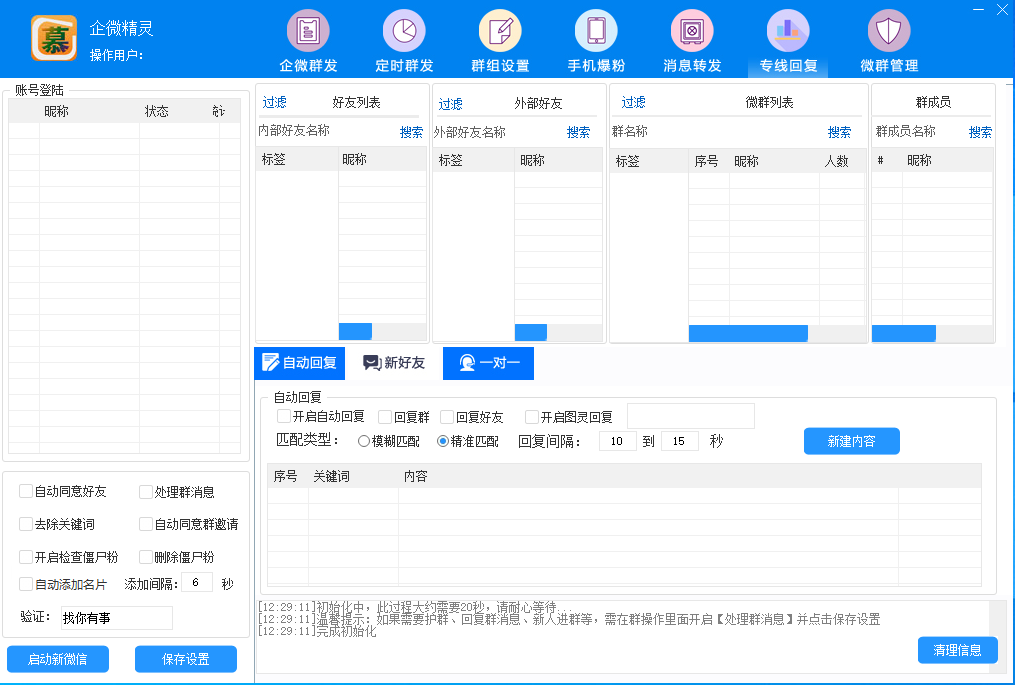The width and height of the screenshot is (1015, 685).
Task: Click the 完成初始化 log line
Action: (x=317, y=631)
